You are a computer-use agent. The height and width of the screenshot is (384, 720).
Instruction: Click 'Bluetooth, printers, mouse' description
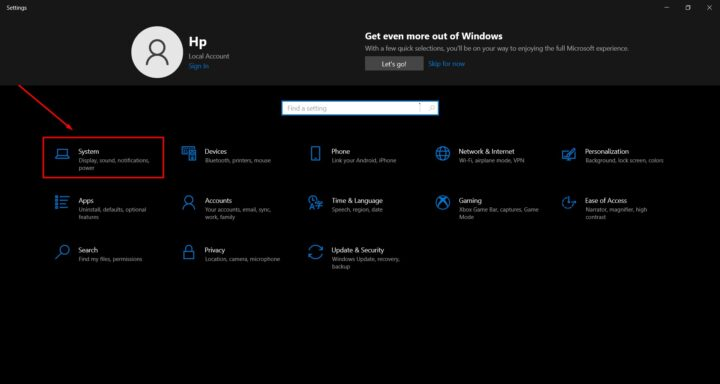tap(238, 161)
